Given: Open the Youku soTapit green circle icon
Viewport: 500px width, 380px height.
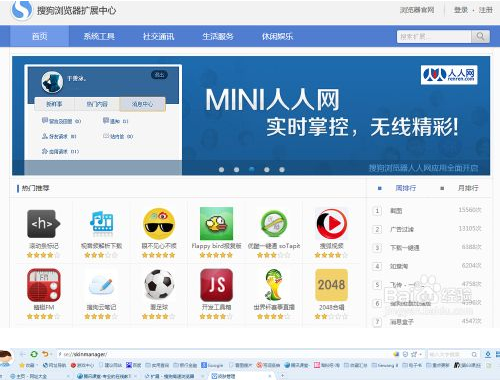Looking at the screenshot, I should [274, 223].
